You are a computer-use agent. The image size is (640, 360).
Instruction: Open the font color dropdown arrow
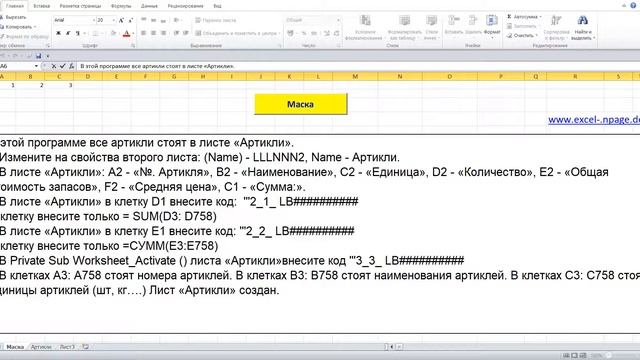133,33
